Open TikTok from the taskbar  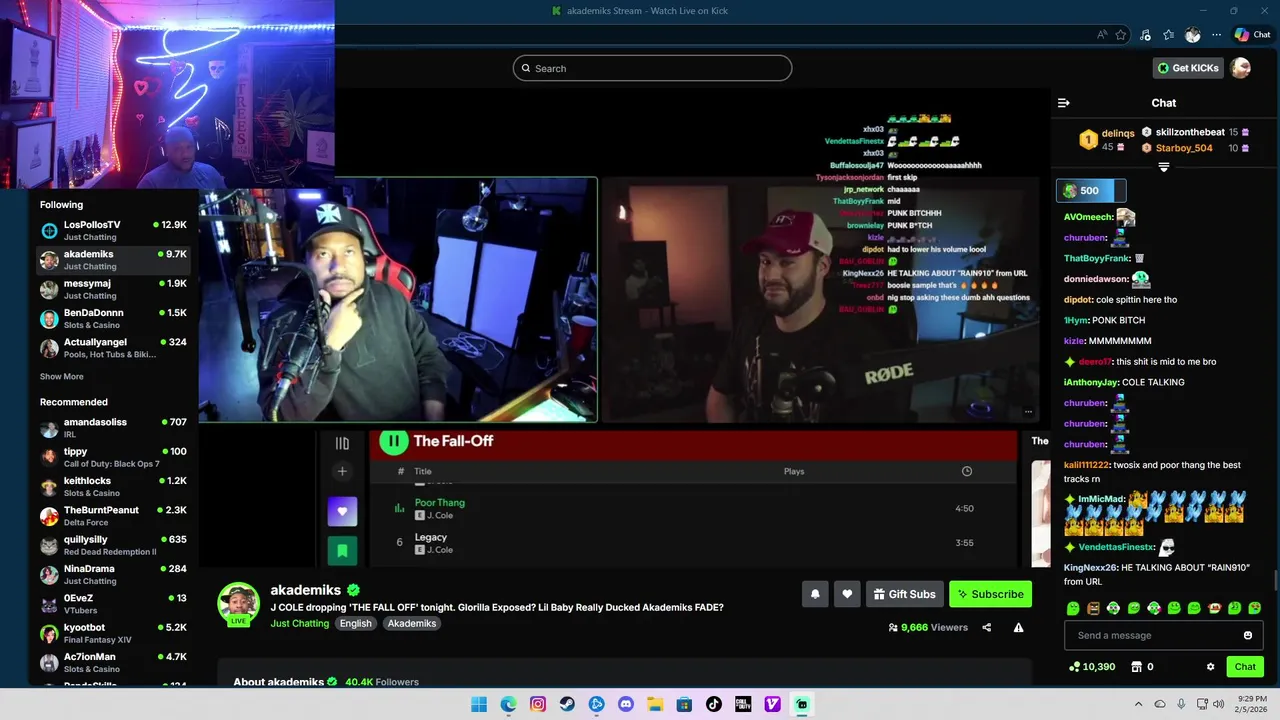point(714,704)
